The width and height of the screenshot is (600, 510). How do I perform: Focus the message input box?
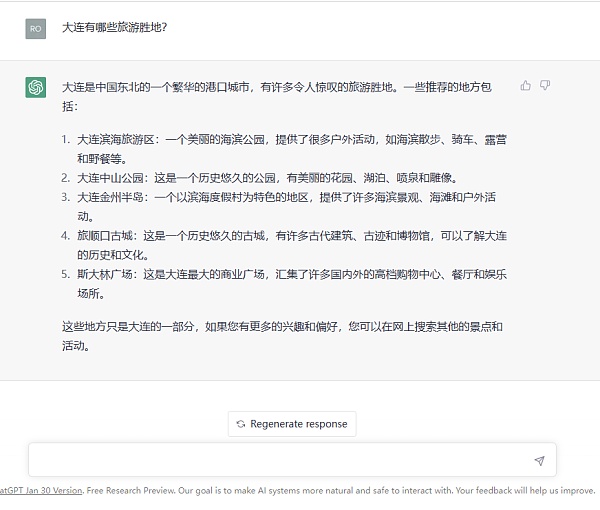(x=280, y=461)
